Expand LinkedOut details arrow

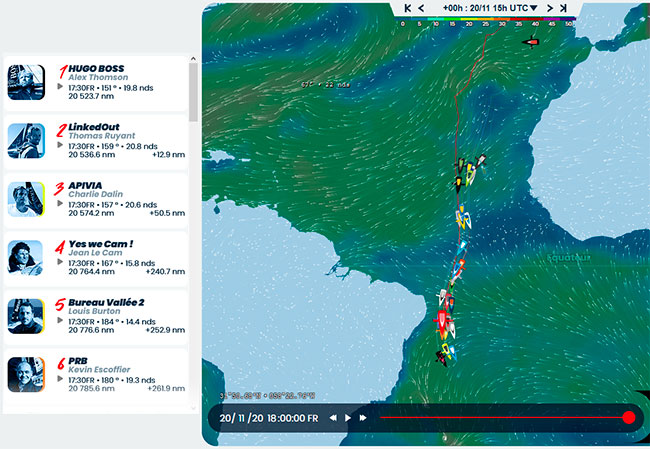click(x=60, y=145)
